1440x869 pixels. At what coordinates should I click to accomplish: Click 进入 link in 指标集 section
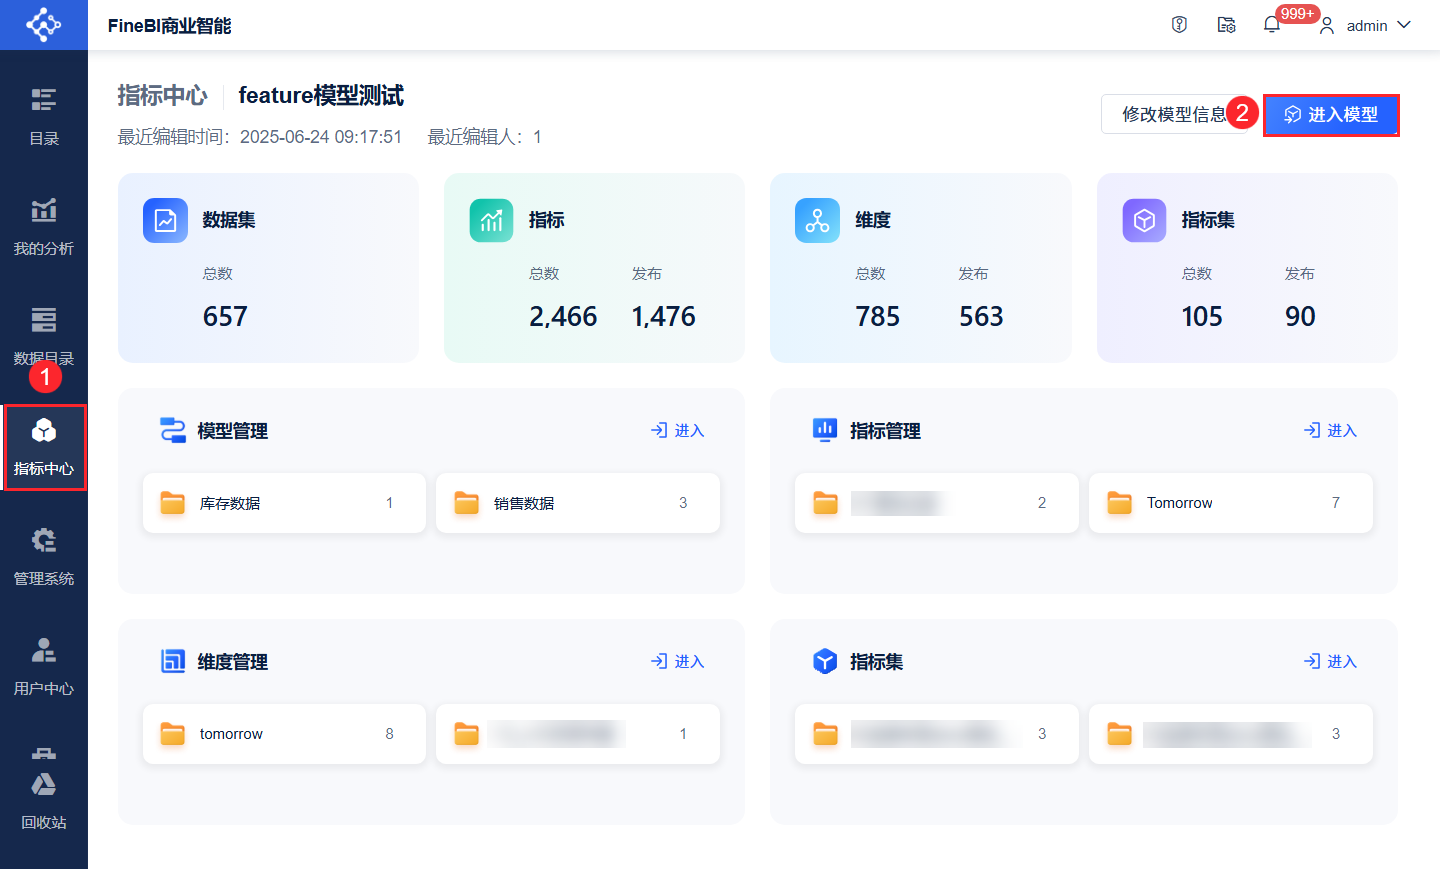point(1330,661)
